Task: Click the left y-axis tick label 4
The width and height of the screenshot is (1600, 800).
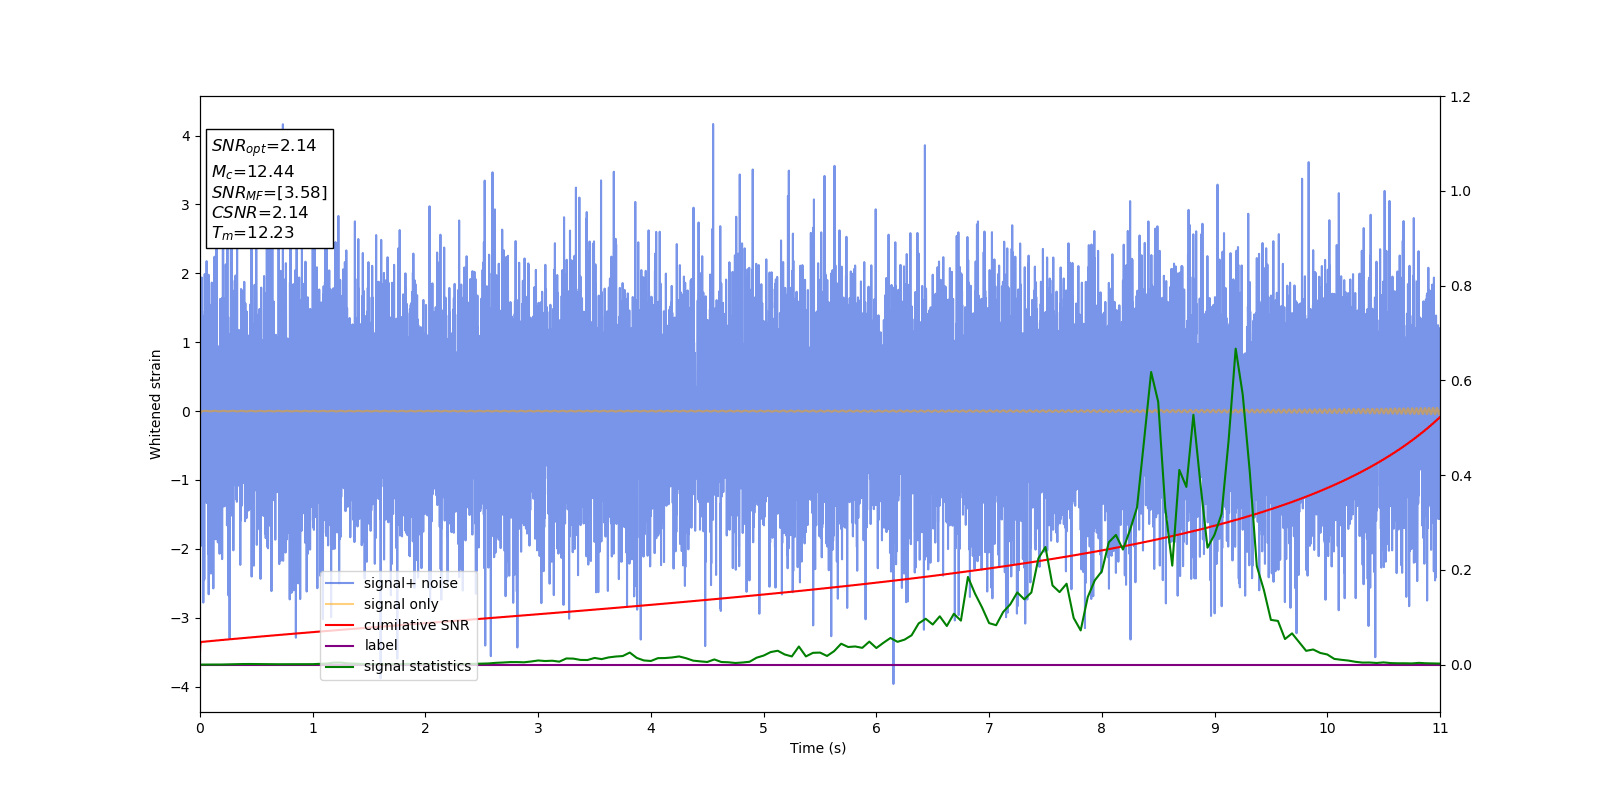Action: pyautogui.click(x=186, y=136)
